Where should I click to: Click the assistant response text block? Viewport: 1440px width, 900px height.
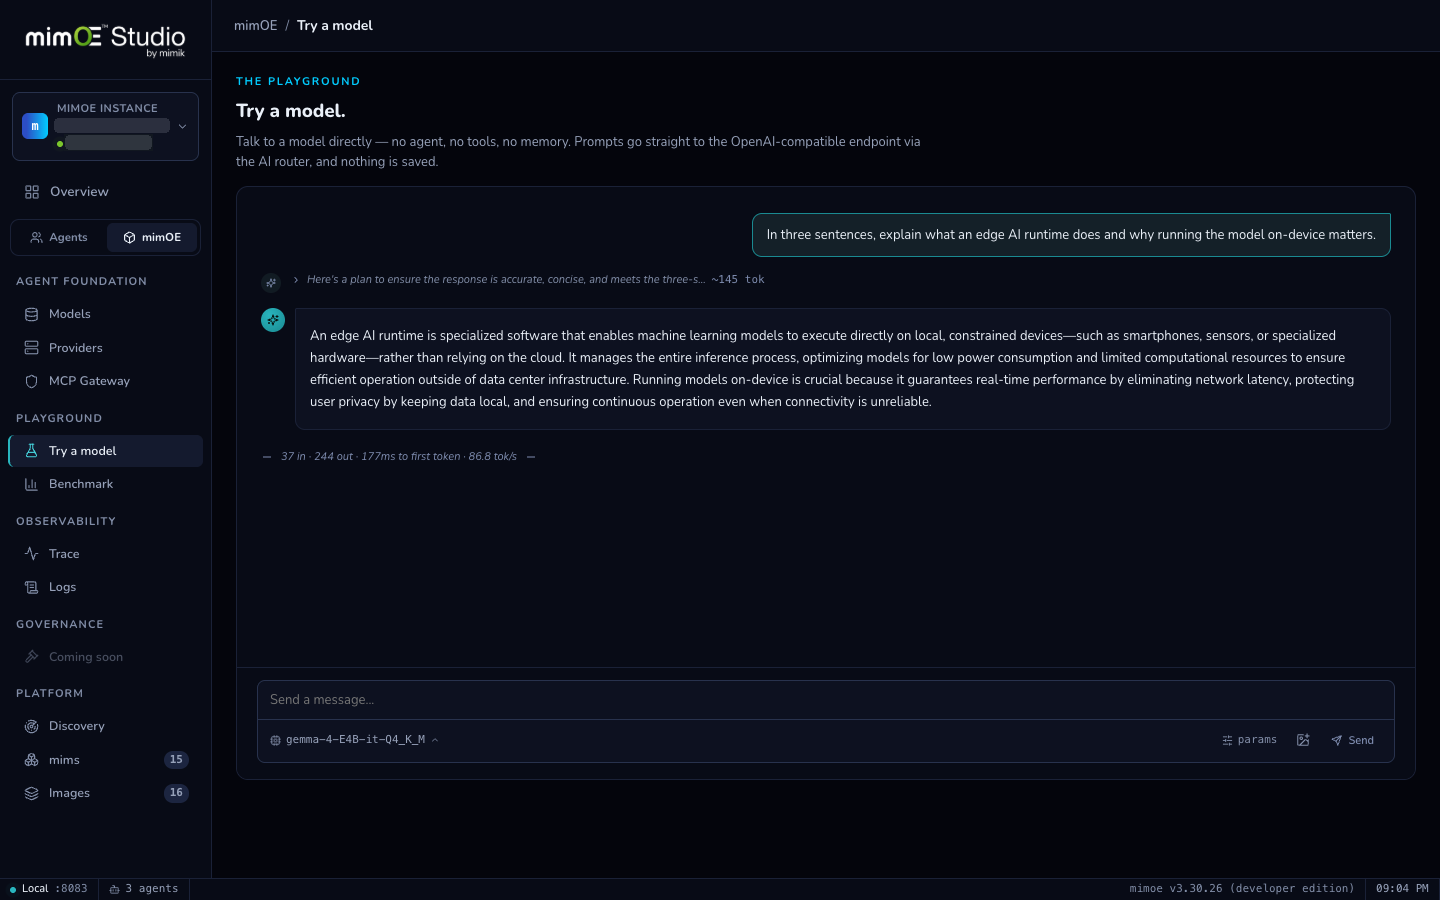842,369
